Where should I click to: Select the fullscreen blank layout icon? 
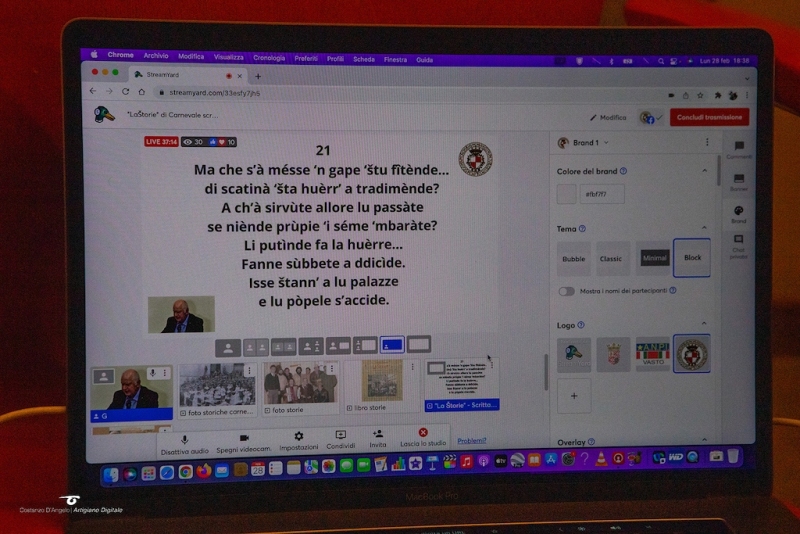(419, 344)
